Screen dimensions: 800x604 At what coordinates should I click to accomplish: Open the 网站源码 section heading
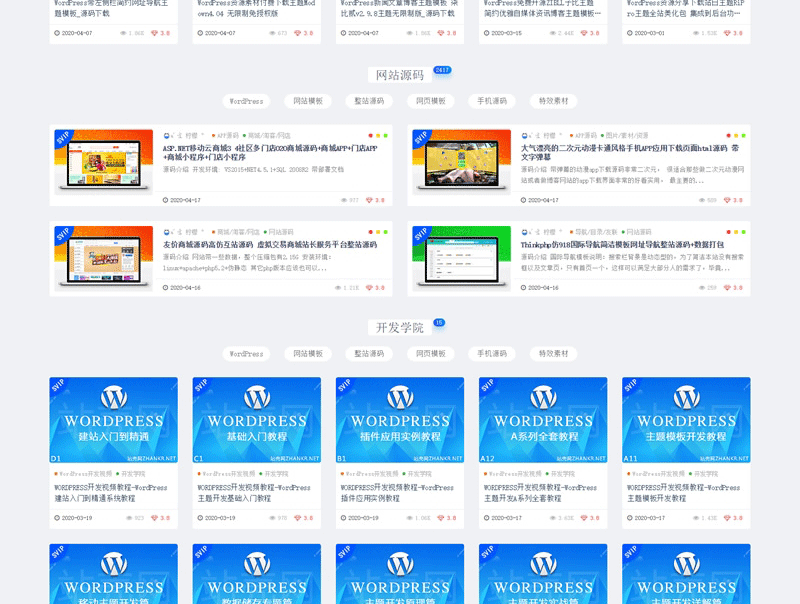(400, 75)
